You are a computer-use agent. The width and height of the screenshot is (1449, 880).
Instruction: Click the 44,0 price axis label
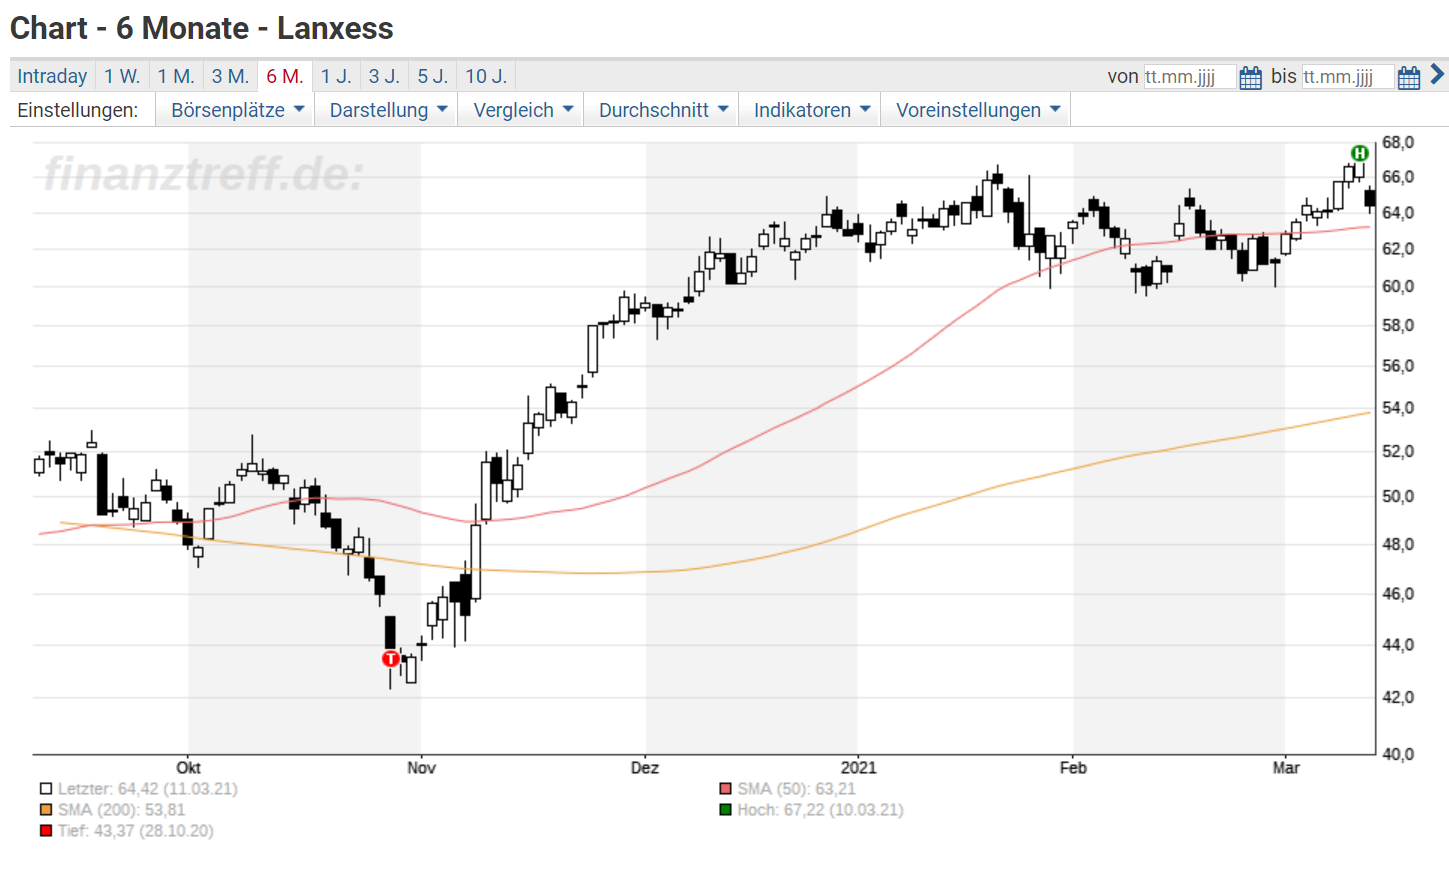1398,645
